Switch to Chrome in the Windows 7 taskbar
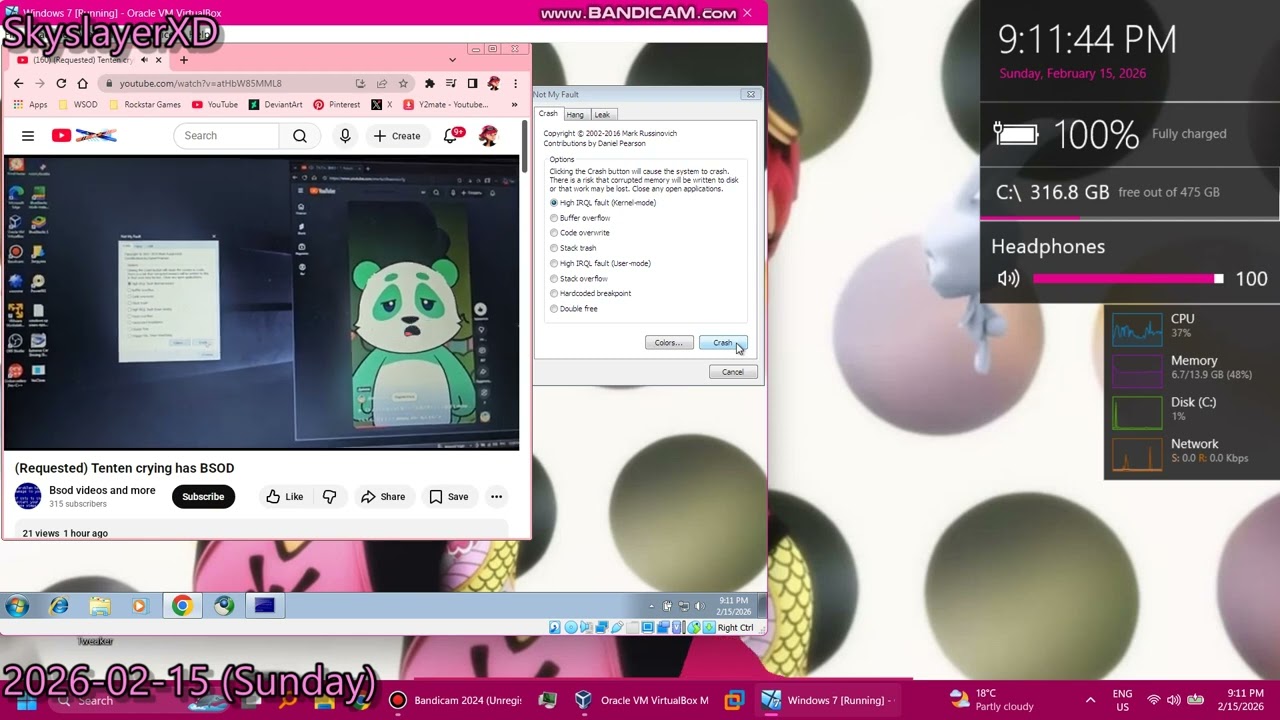 pos(181,606)
